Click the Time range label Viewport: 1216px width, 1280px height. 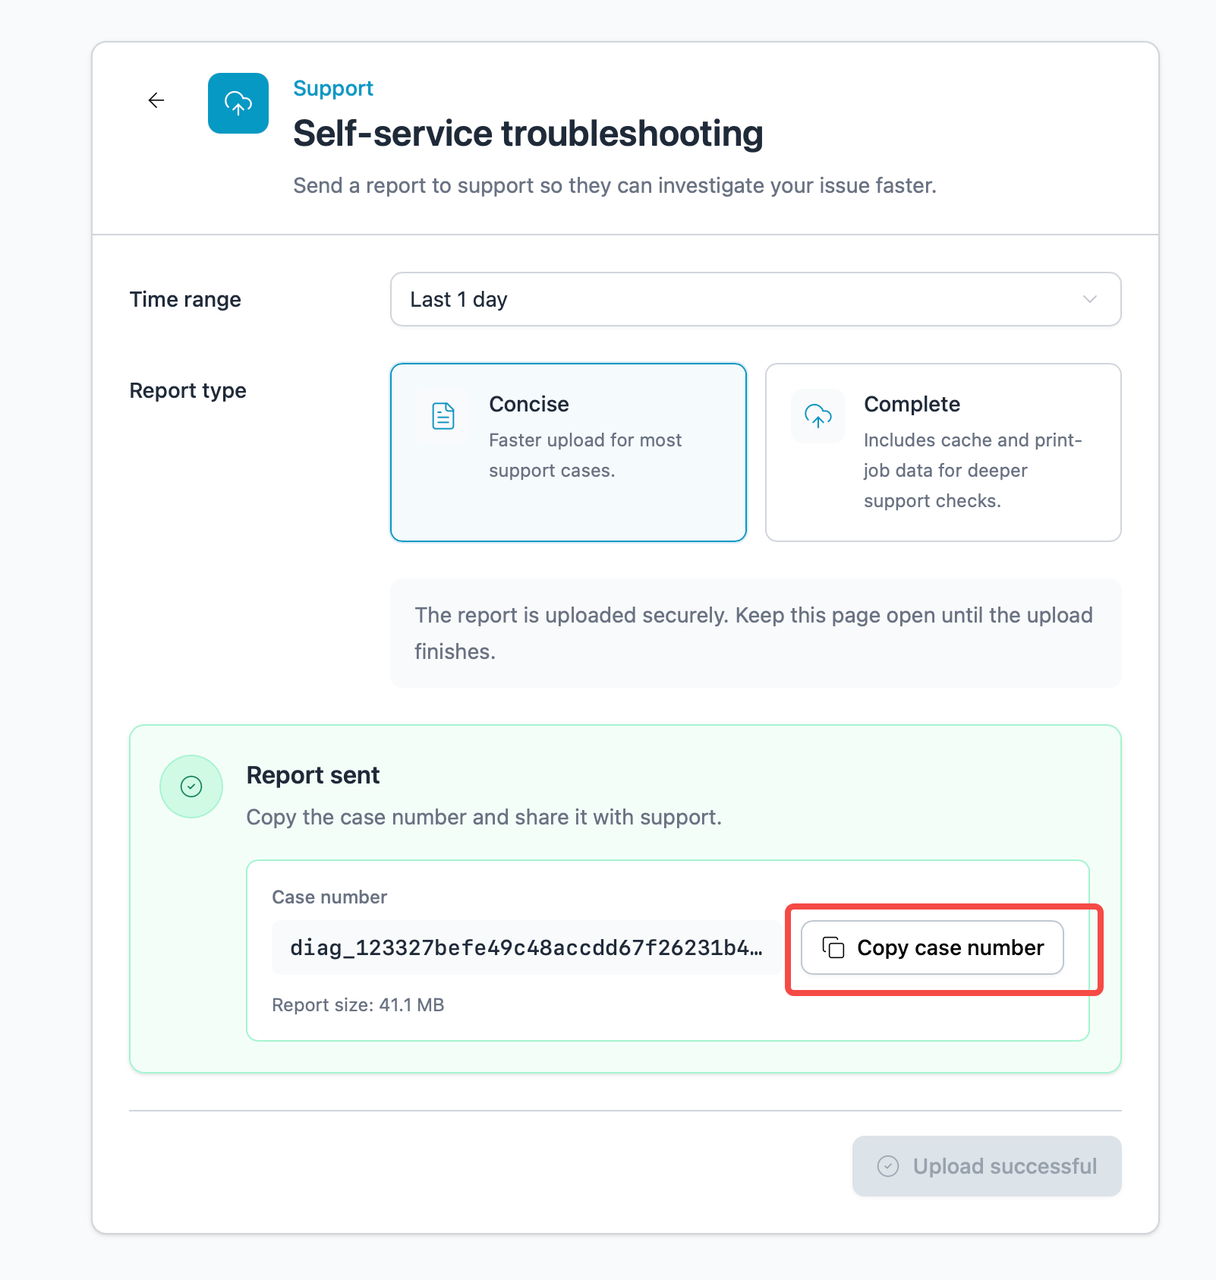point(185,299)
